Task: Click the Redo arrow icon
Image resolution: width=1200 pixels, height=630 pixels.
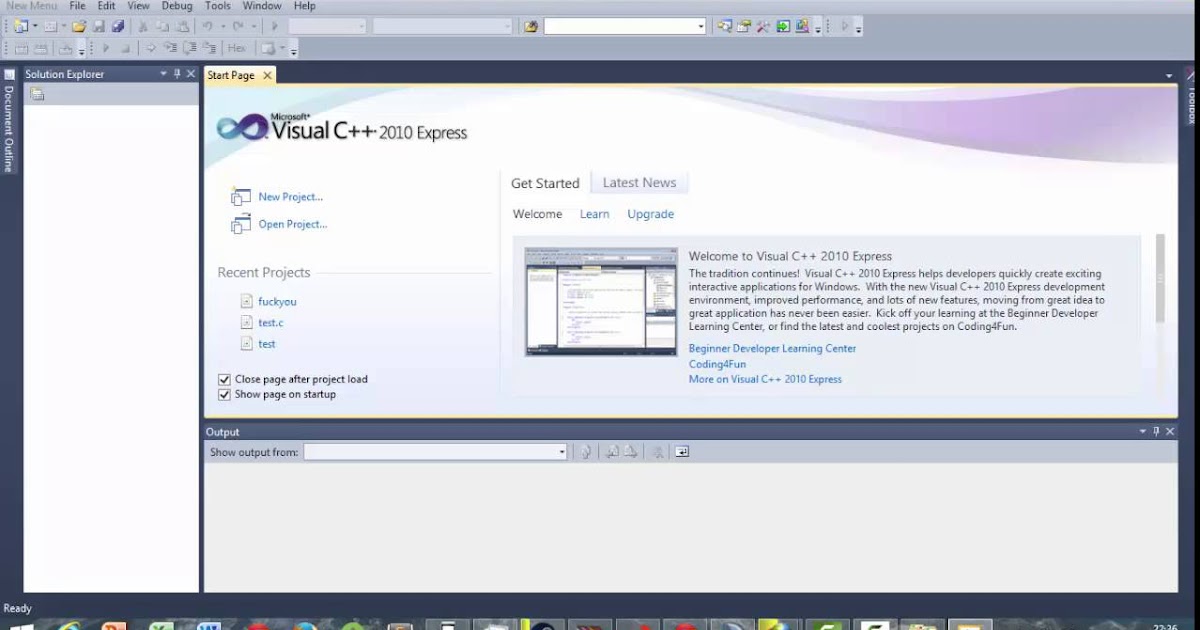Action: point(238,26)
